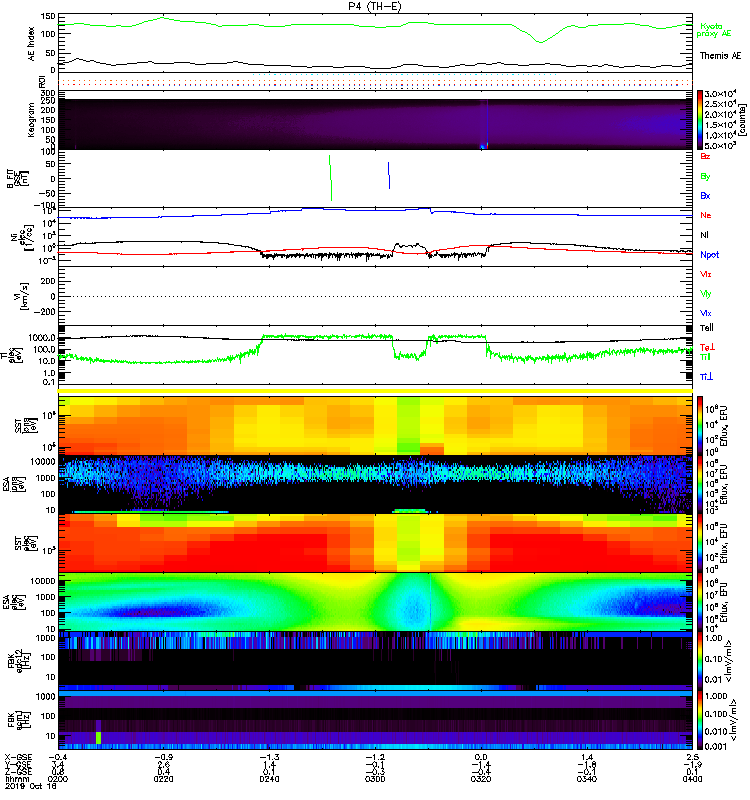Click the 0400 time tick label
This screenshot has width=750, height=800.
(x=692, y=779)
